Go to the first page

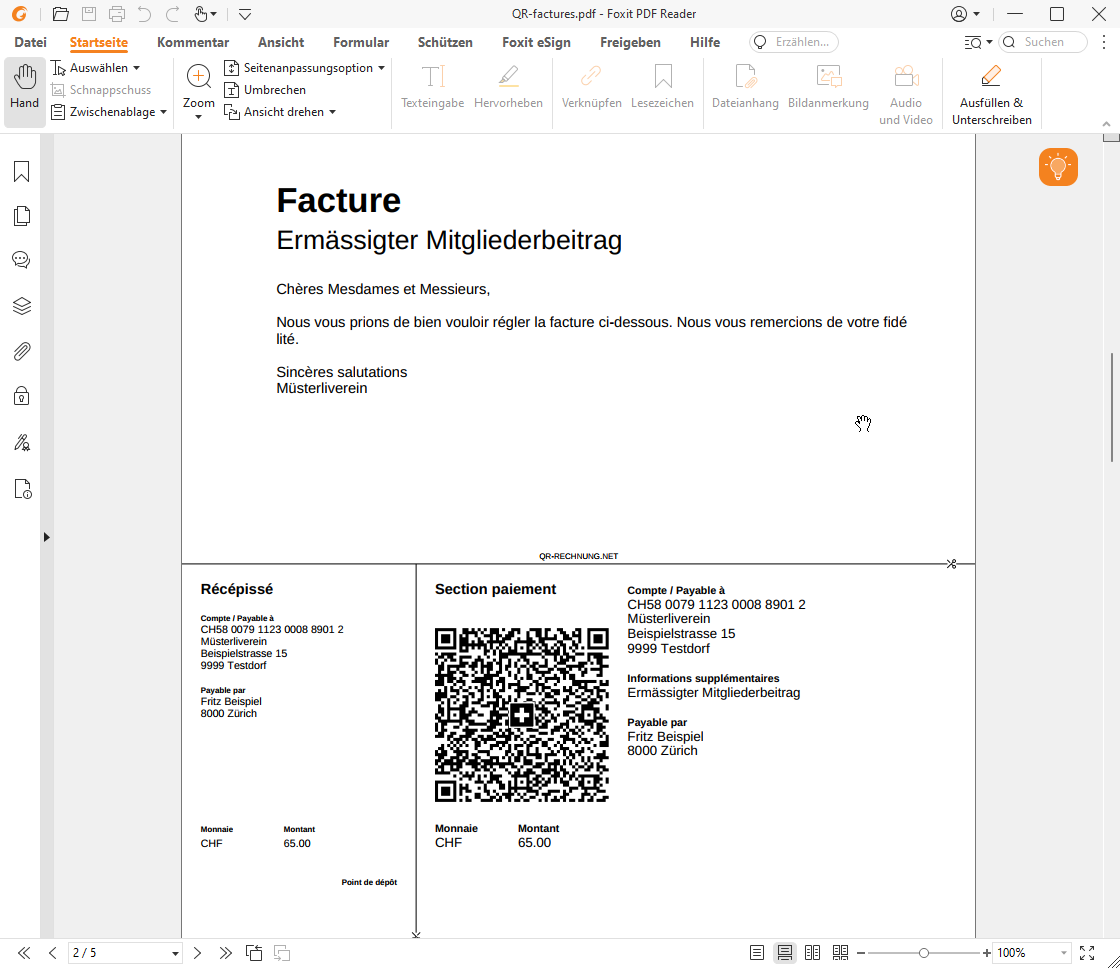click(x=24, y=952)
